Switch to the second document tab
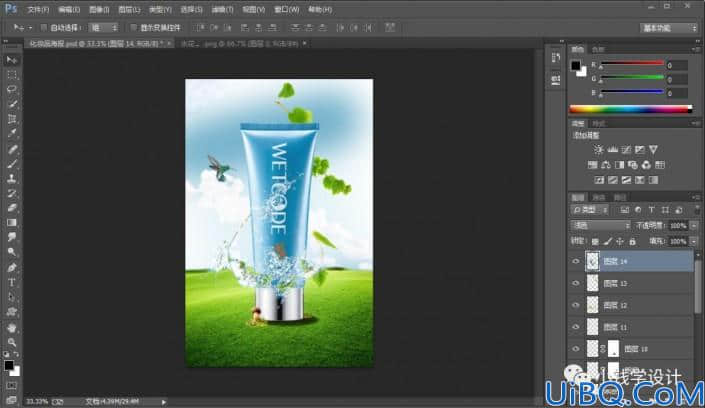This screenshot has height=408, width=705. 240,44
